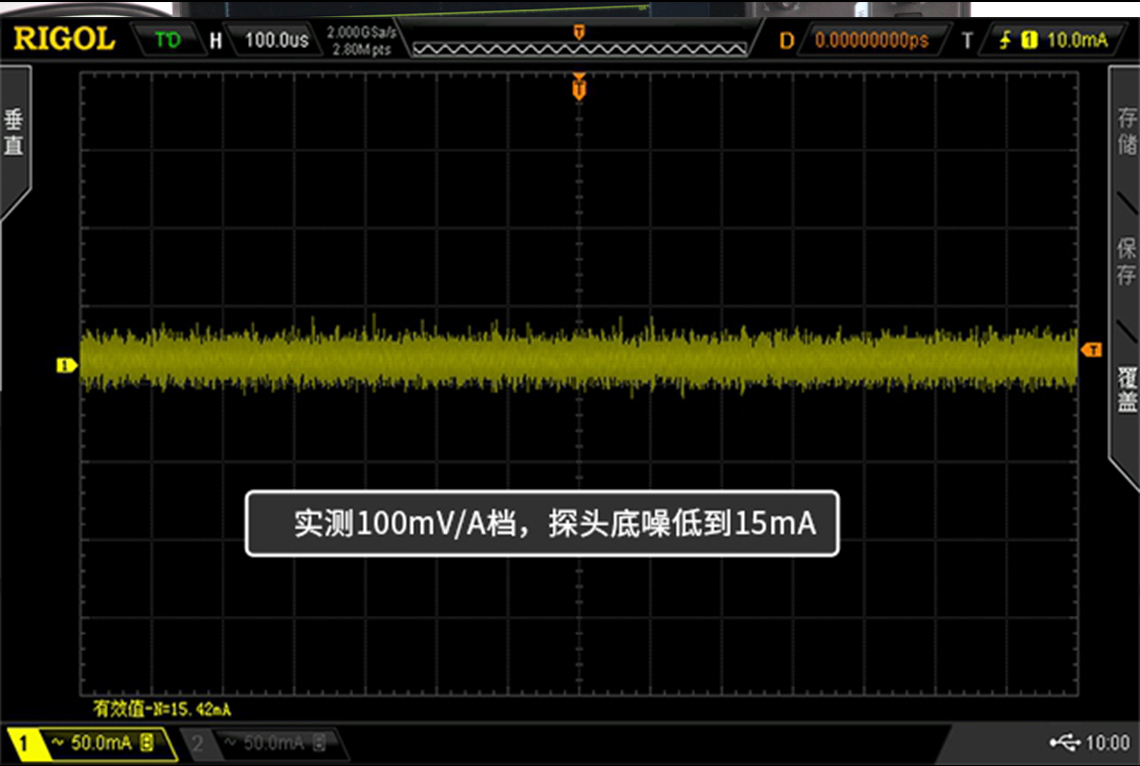Screen dimensions: 1140x766
Task: Click the rising edge trigger icon
Action: (x=1005, y=40)
